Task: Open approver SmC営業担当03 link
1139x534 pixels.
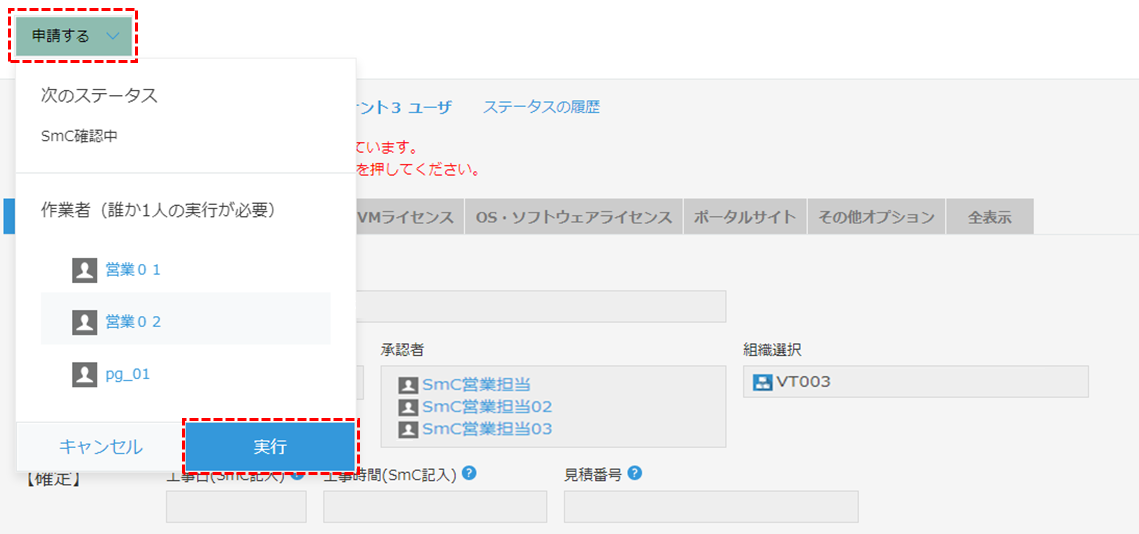Action: [487, 429]
